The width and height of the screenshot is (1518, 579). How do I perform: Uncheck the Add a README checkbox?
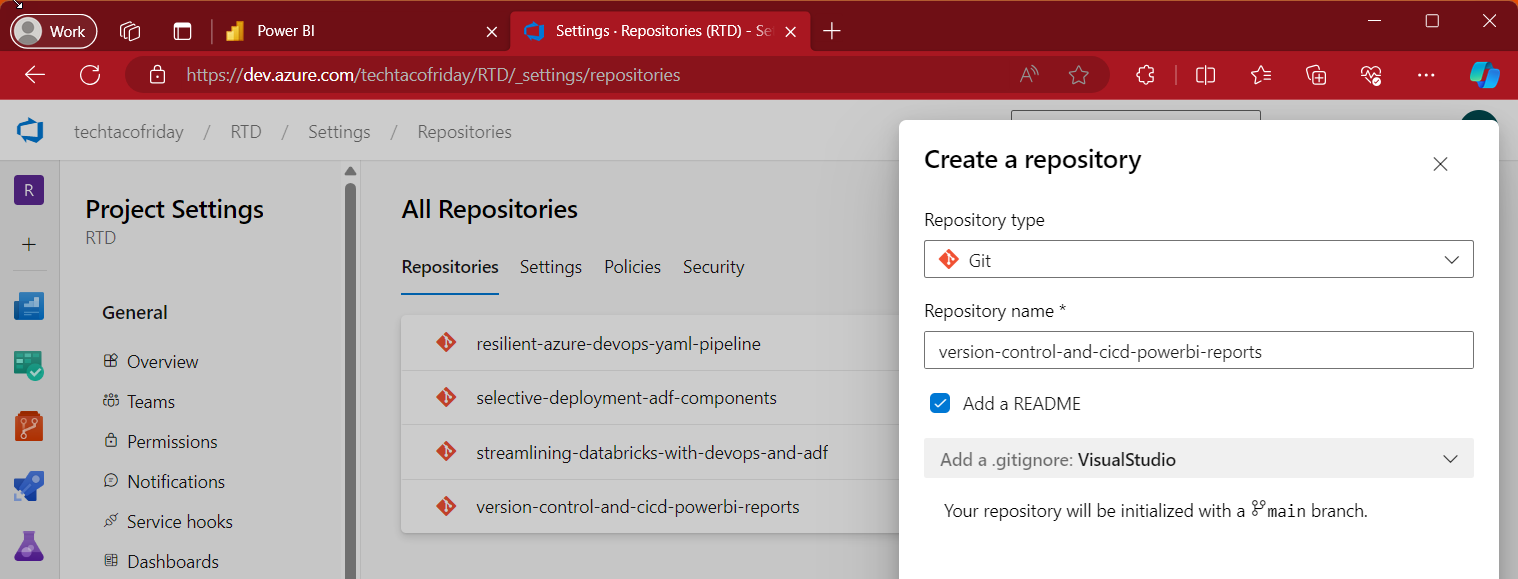[939, 403]
